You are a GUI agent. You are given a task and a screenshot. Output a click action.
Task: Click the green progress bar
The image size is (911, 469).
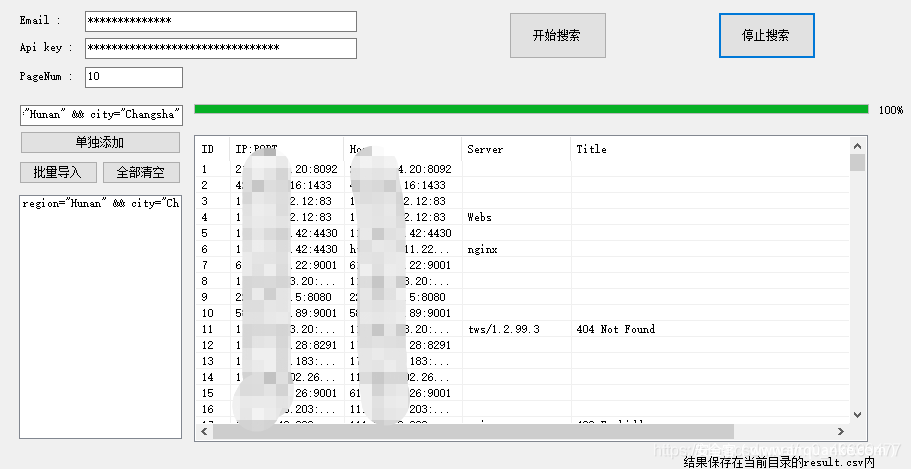click(x=530, y=109)
